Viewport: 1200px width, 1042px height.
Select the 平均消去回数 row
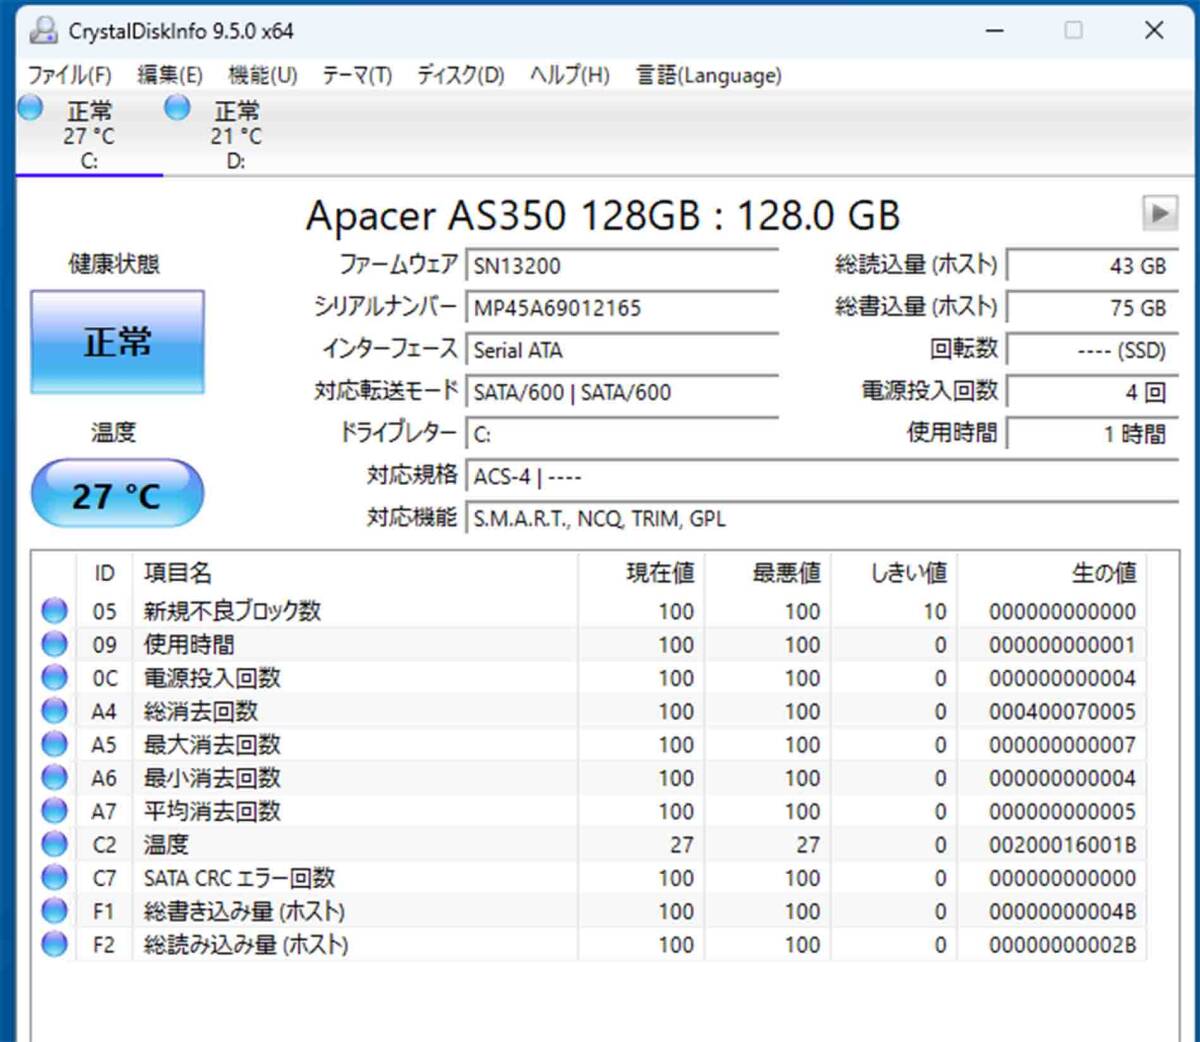(x=590, y=811)
